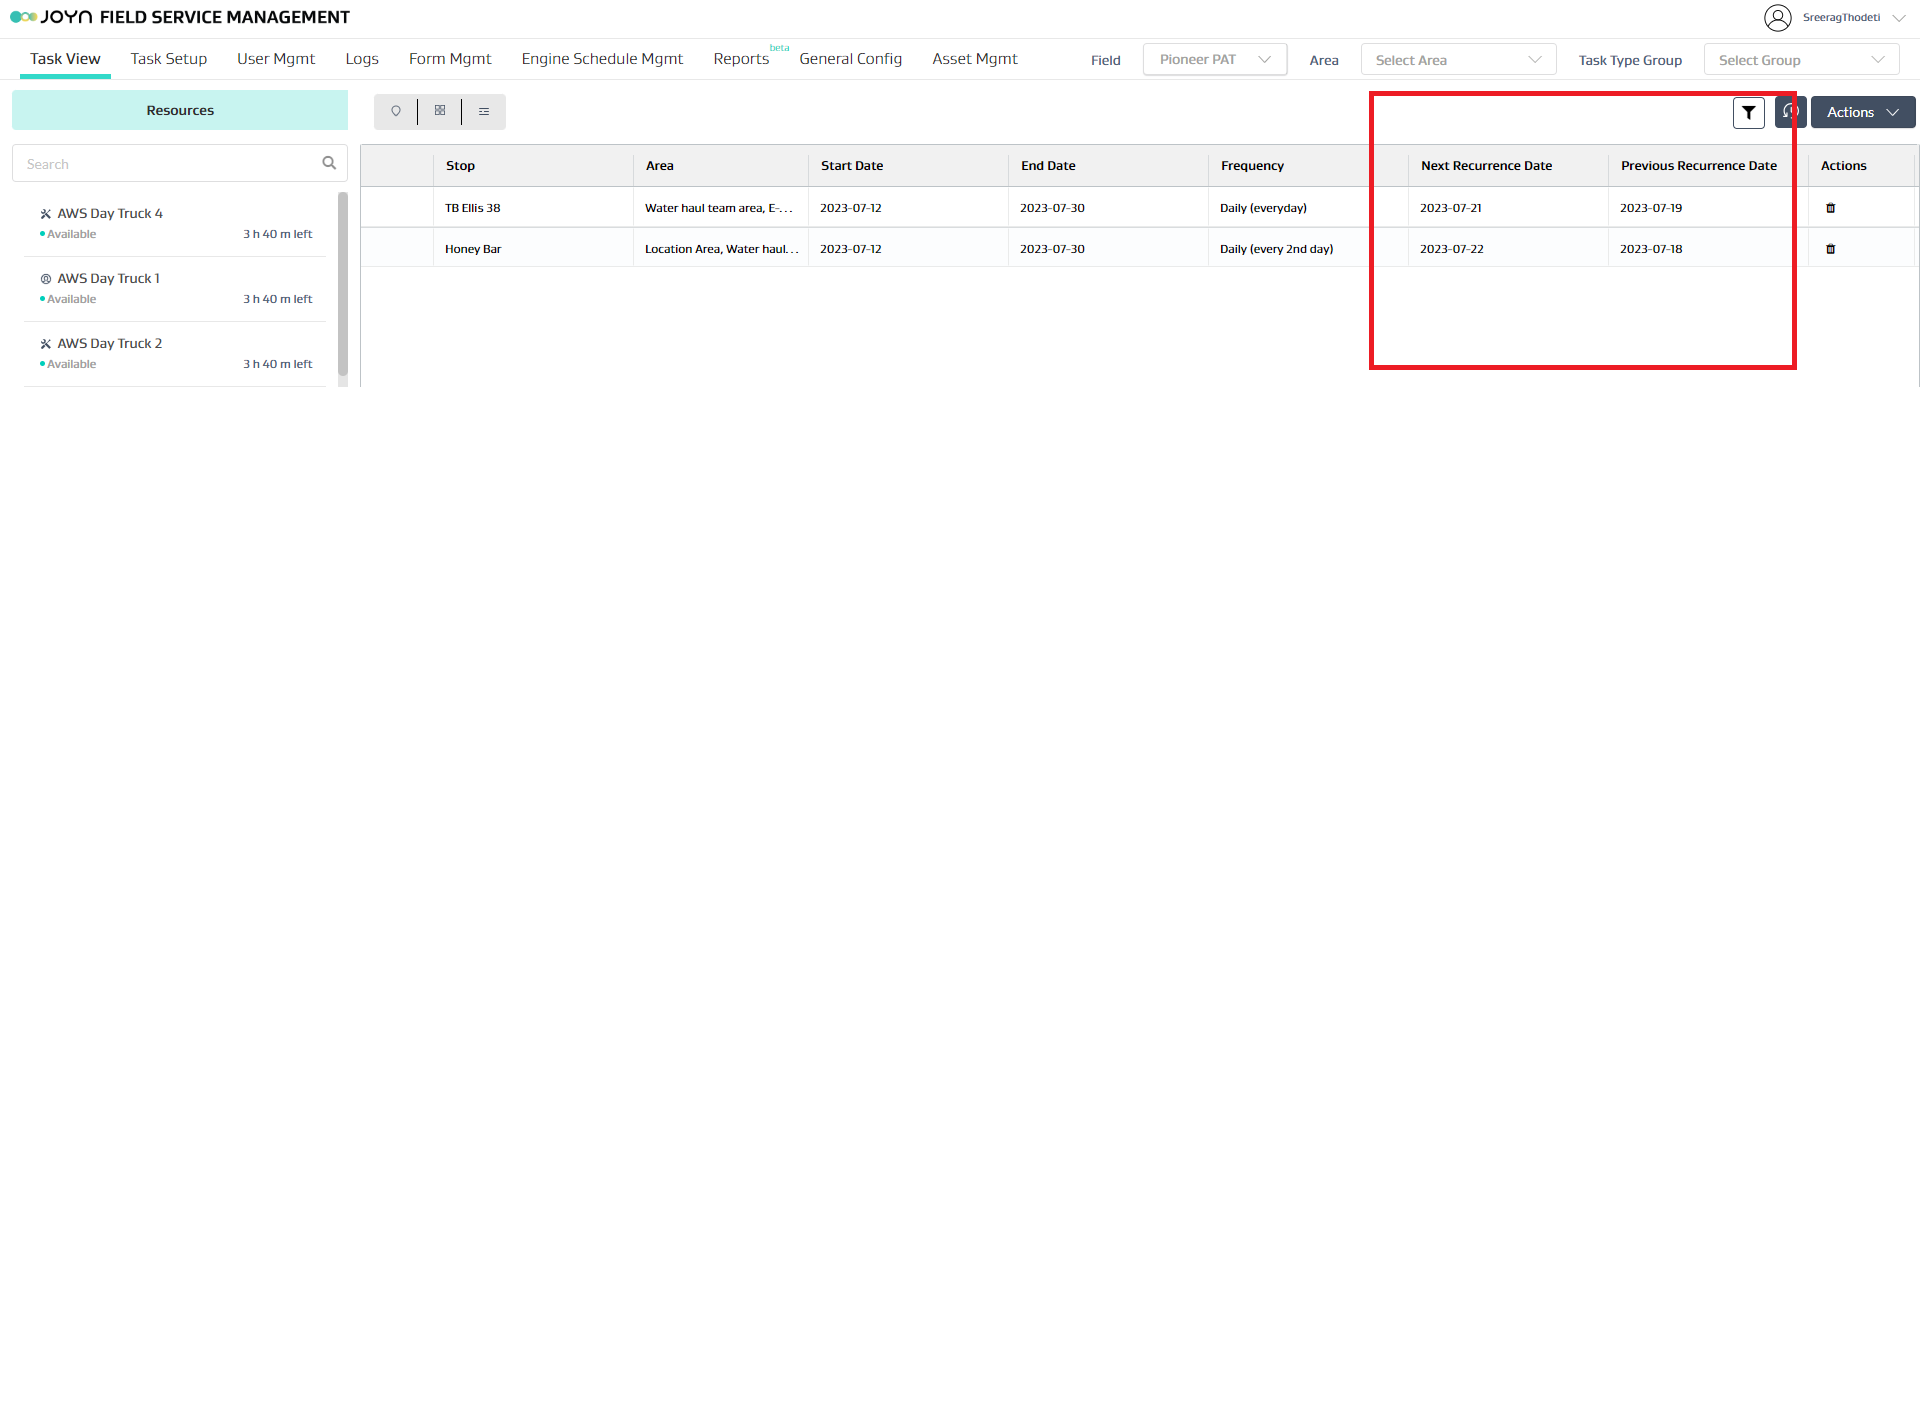
Task: Switch to list view icon
Action: 484,111
